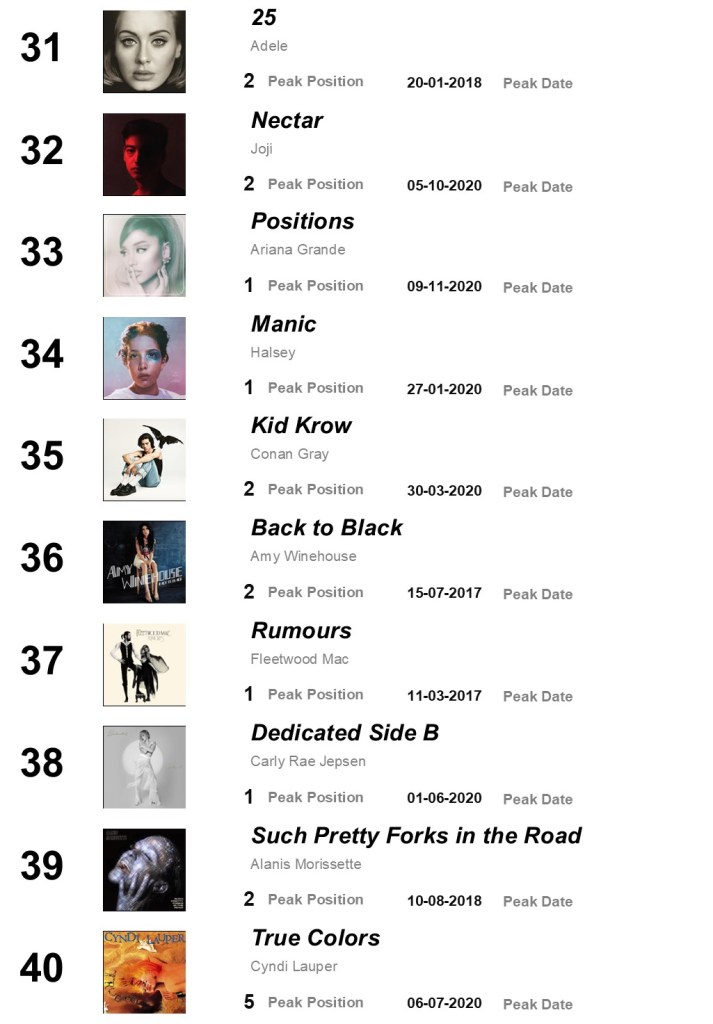This screenshot has height=1024, width=713.
Task: Click peak date 05-10-2020 for Nectar
Action: [x=444, y=186]
